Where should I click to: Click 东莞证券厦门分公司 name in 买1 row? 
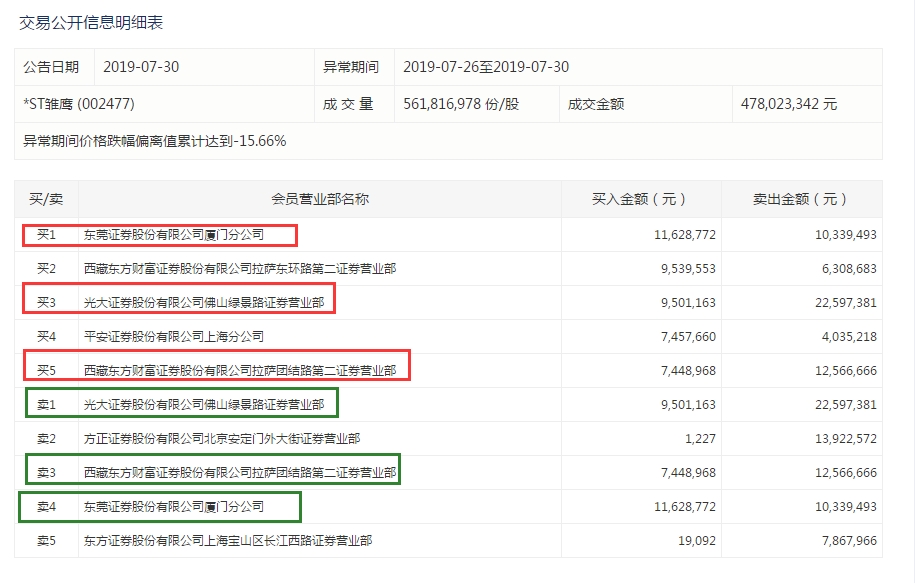[x=174, y=235]
